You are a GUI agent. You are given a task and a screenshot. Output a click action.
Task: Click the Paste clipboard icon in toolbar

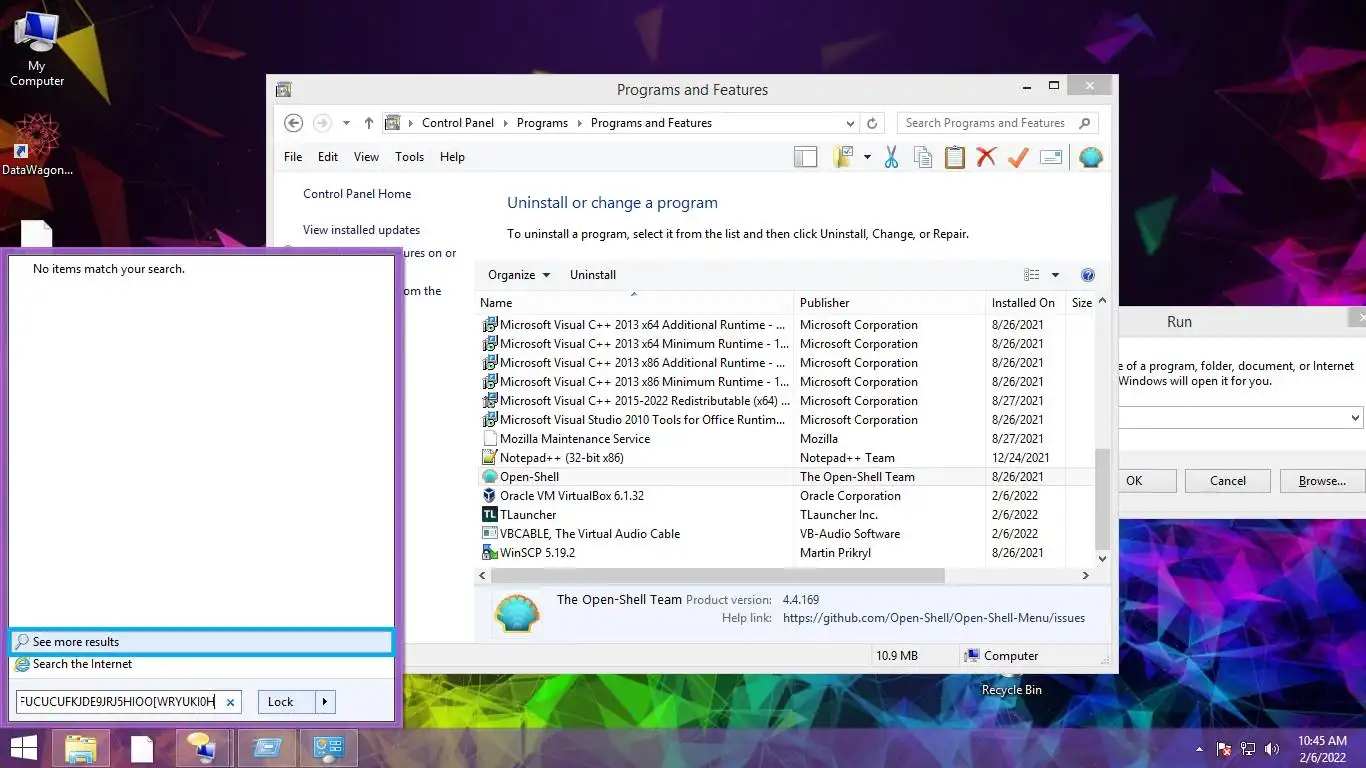tap(955, 157)
